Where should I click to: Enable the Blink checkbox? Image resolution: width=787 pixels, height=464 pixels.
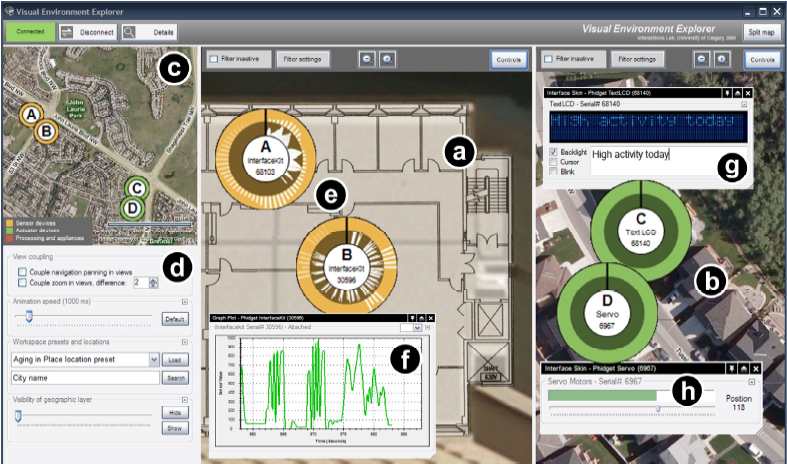(x=553, y=172)
